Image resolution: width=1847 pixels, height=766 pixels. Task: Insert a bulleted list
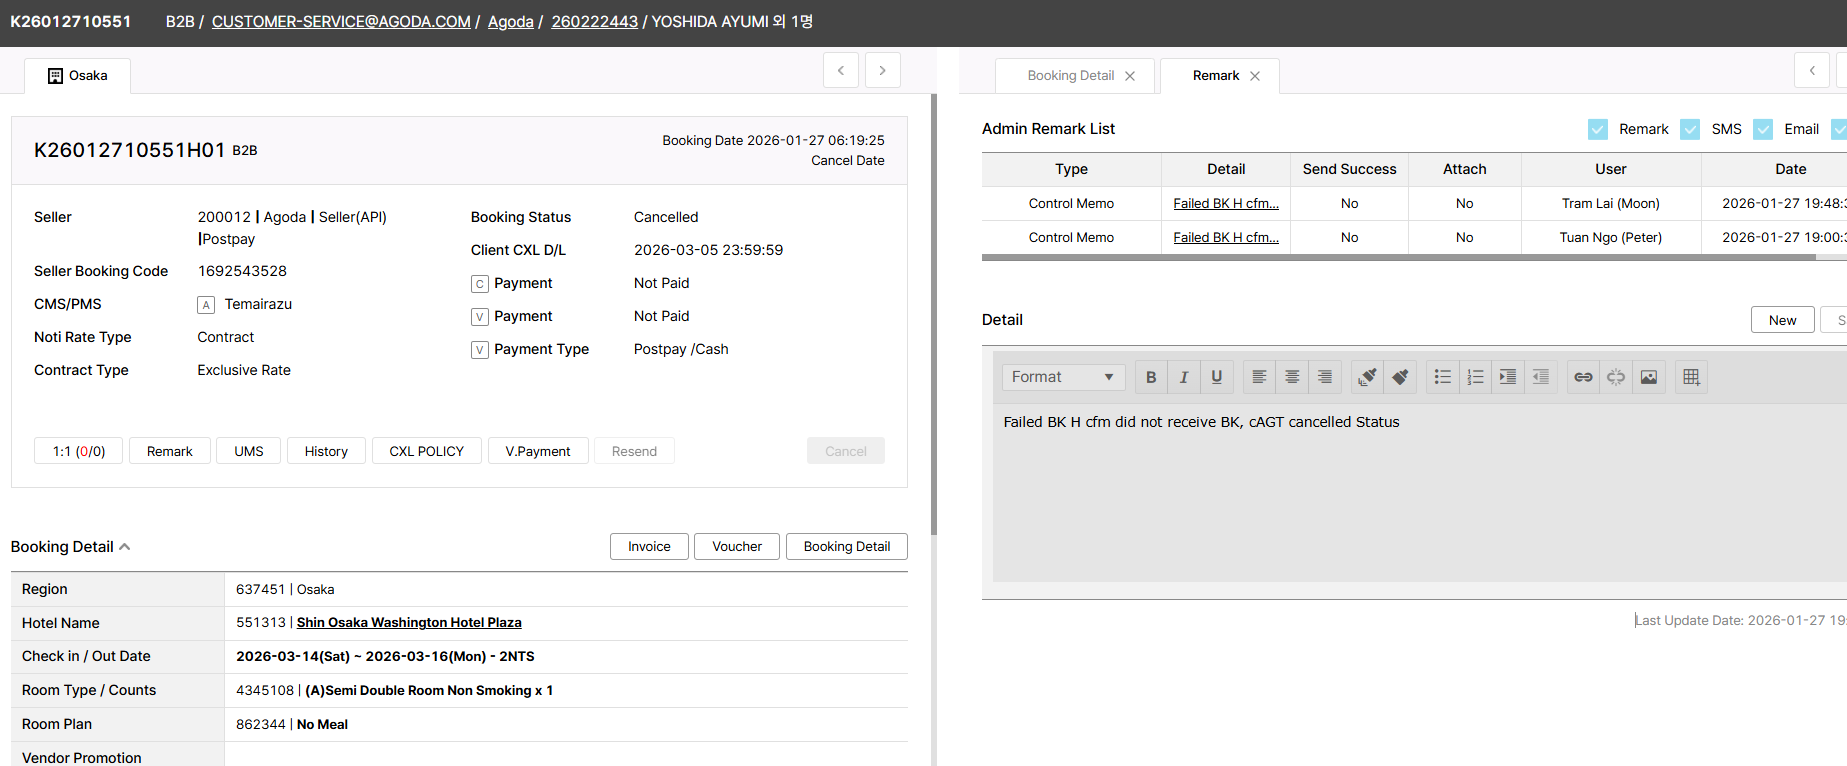(1442, 377)
